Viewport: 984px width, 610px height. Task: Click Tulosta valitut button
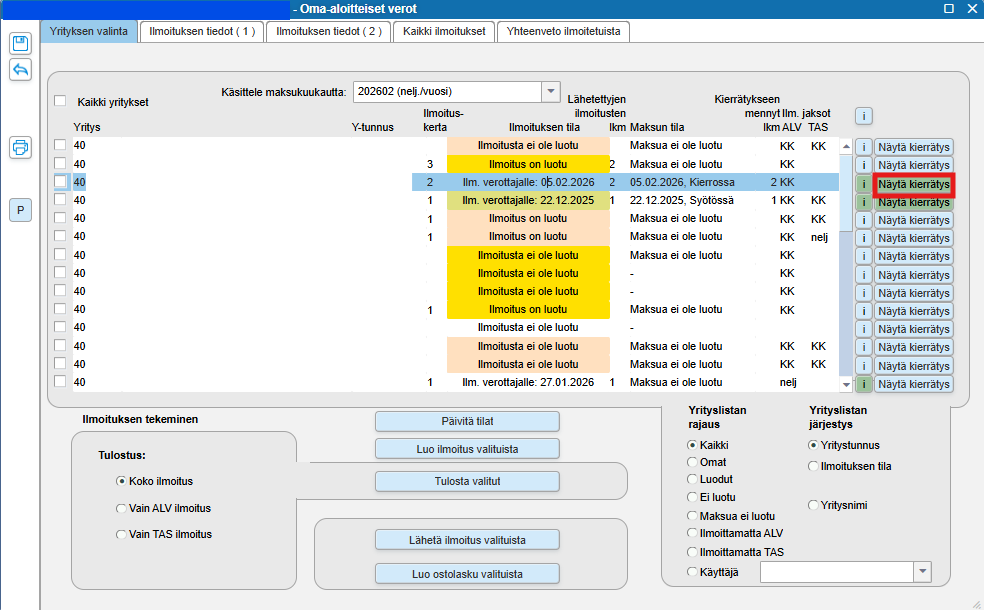tap(467, 481)
